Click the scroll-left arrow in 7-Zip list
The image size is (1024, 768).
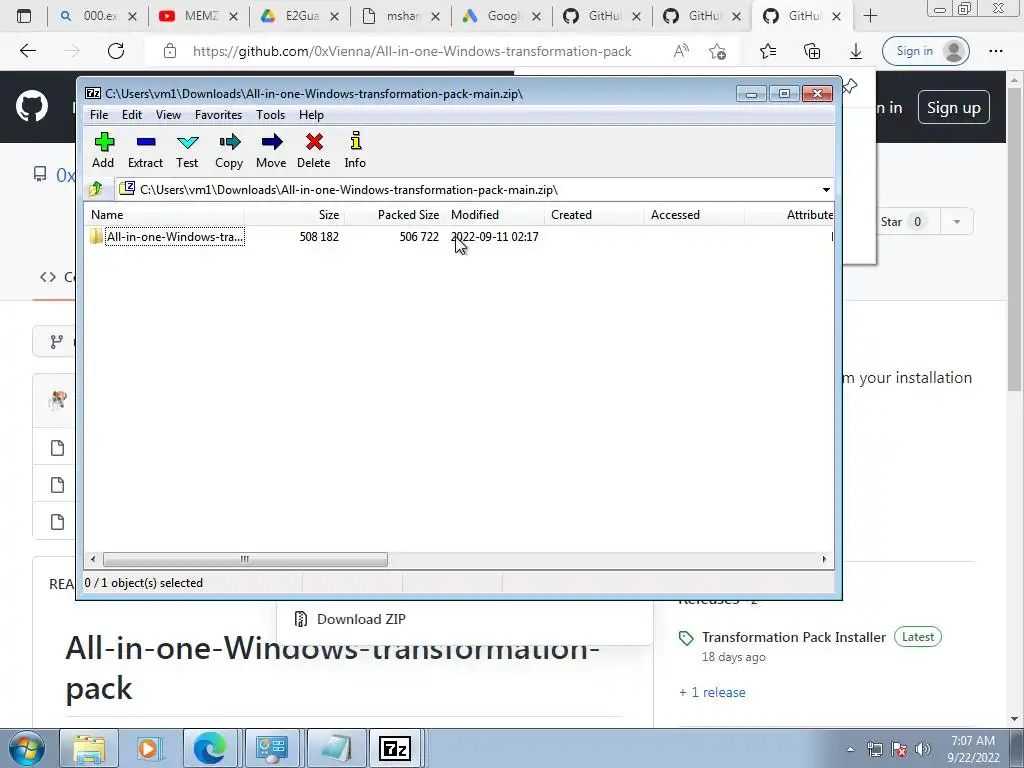tap(93, 560)
